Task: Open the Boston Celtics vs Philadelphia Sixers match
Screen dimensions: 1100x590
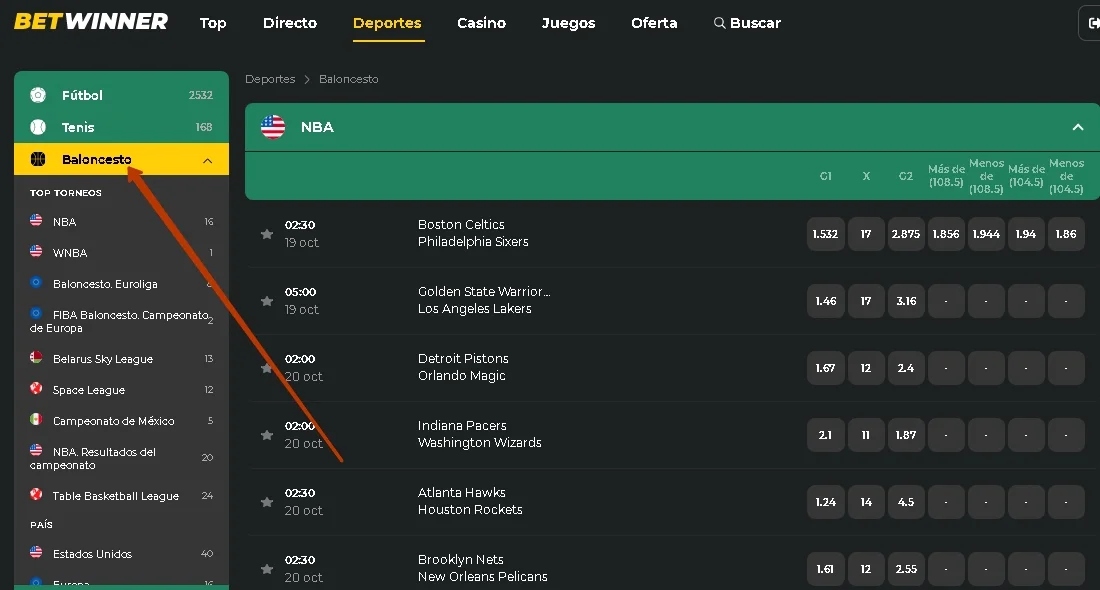Action: [x=474, y=233]
